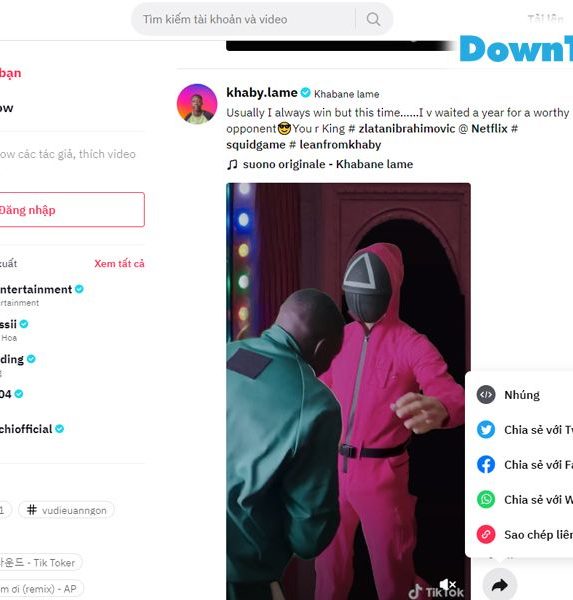Open suggested account ending in chiofficial
This screenshot has height=600, width=573.
point(26,429)
